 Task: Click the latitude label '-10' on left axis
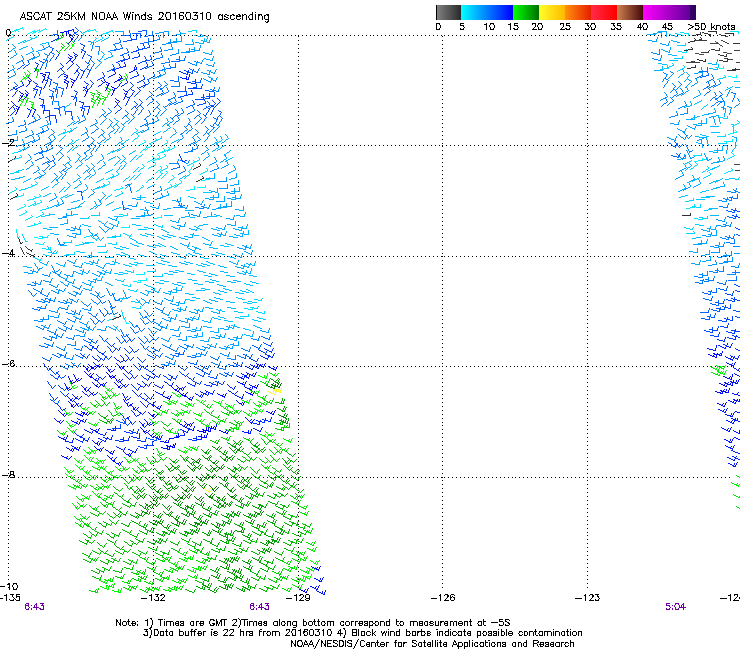click(9, 586)
